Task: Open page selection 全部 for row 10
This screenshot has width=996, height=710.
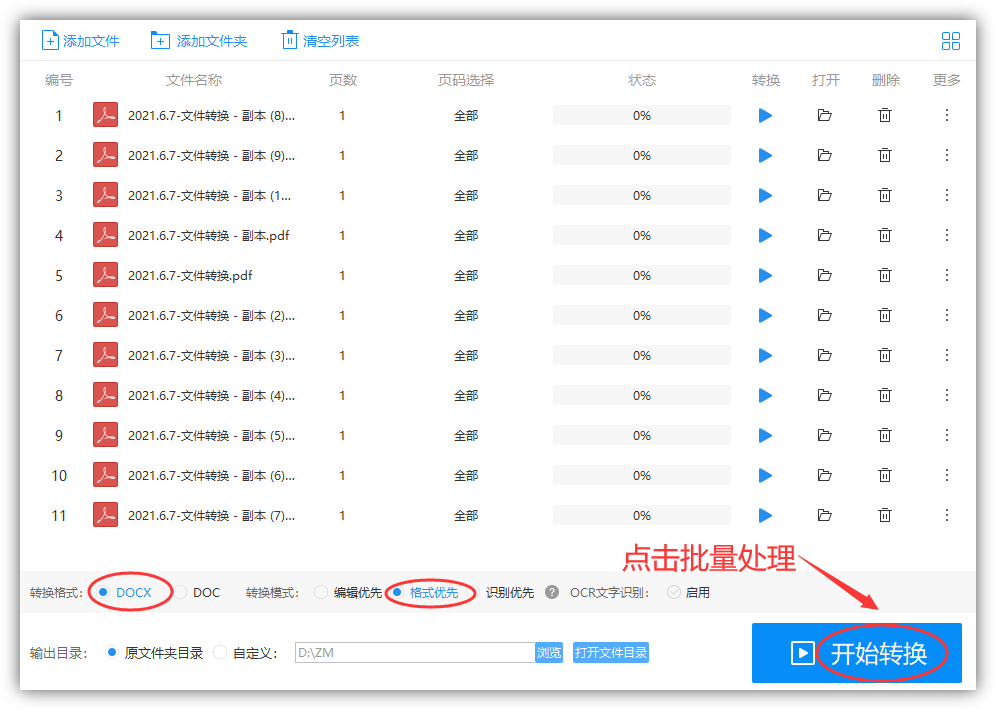Action: tap(466, 476)
